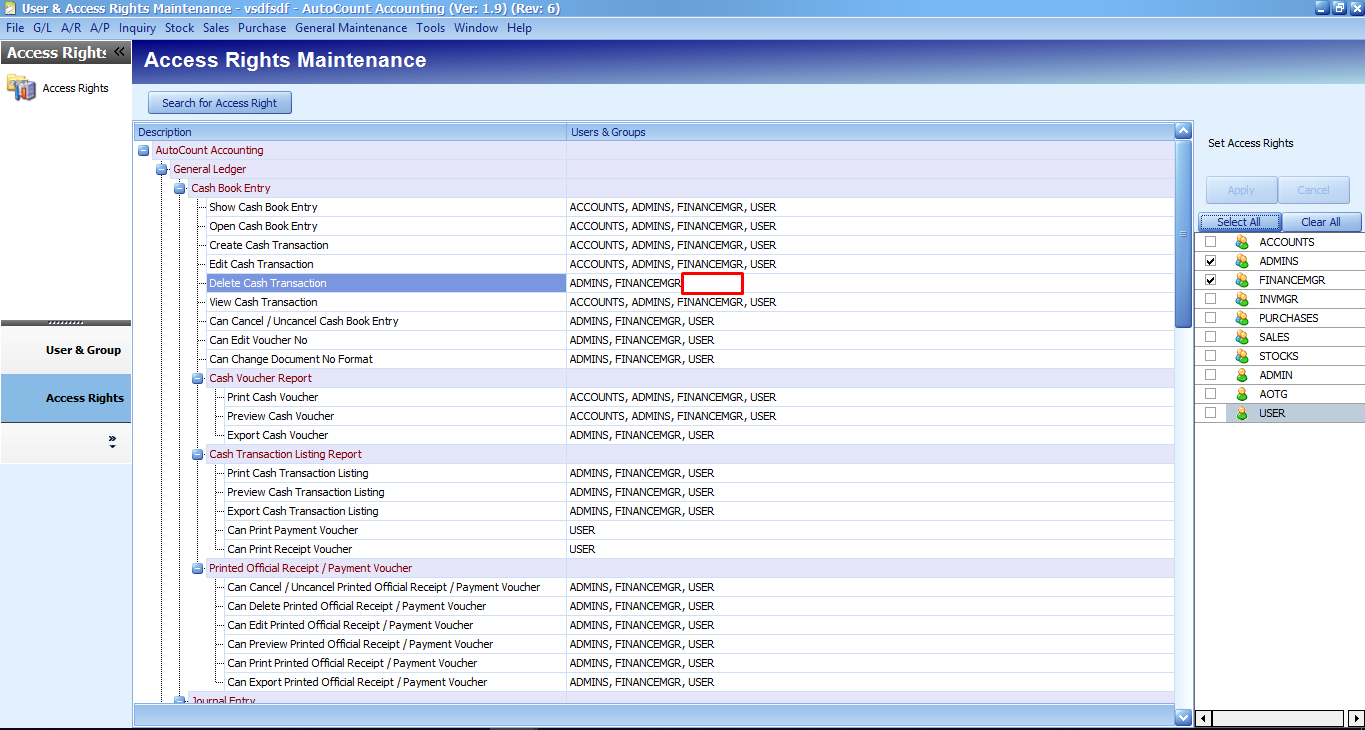Uncheck the ADMINS checkbox
Screen dimensions: 1365x730
[1211, 261]
